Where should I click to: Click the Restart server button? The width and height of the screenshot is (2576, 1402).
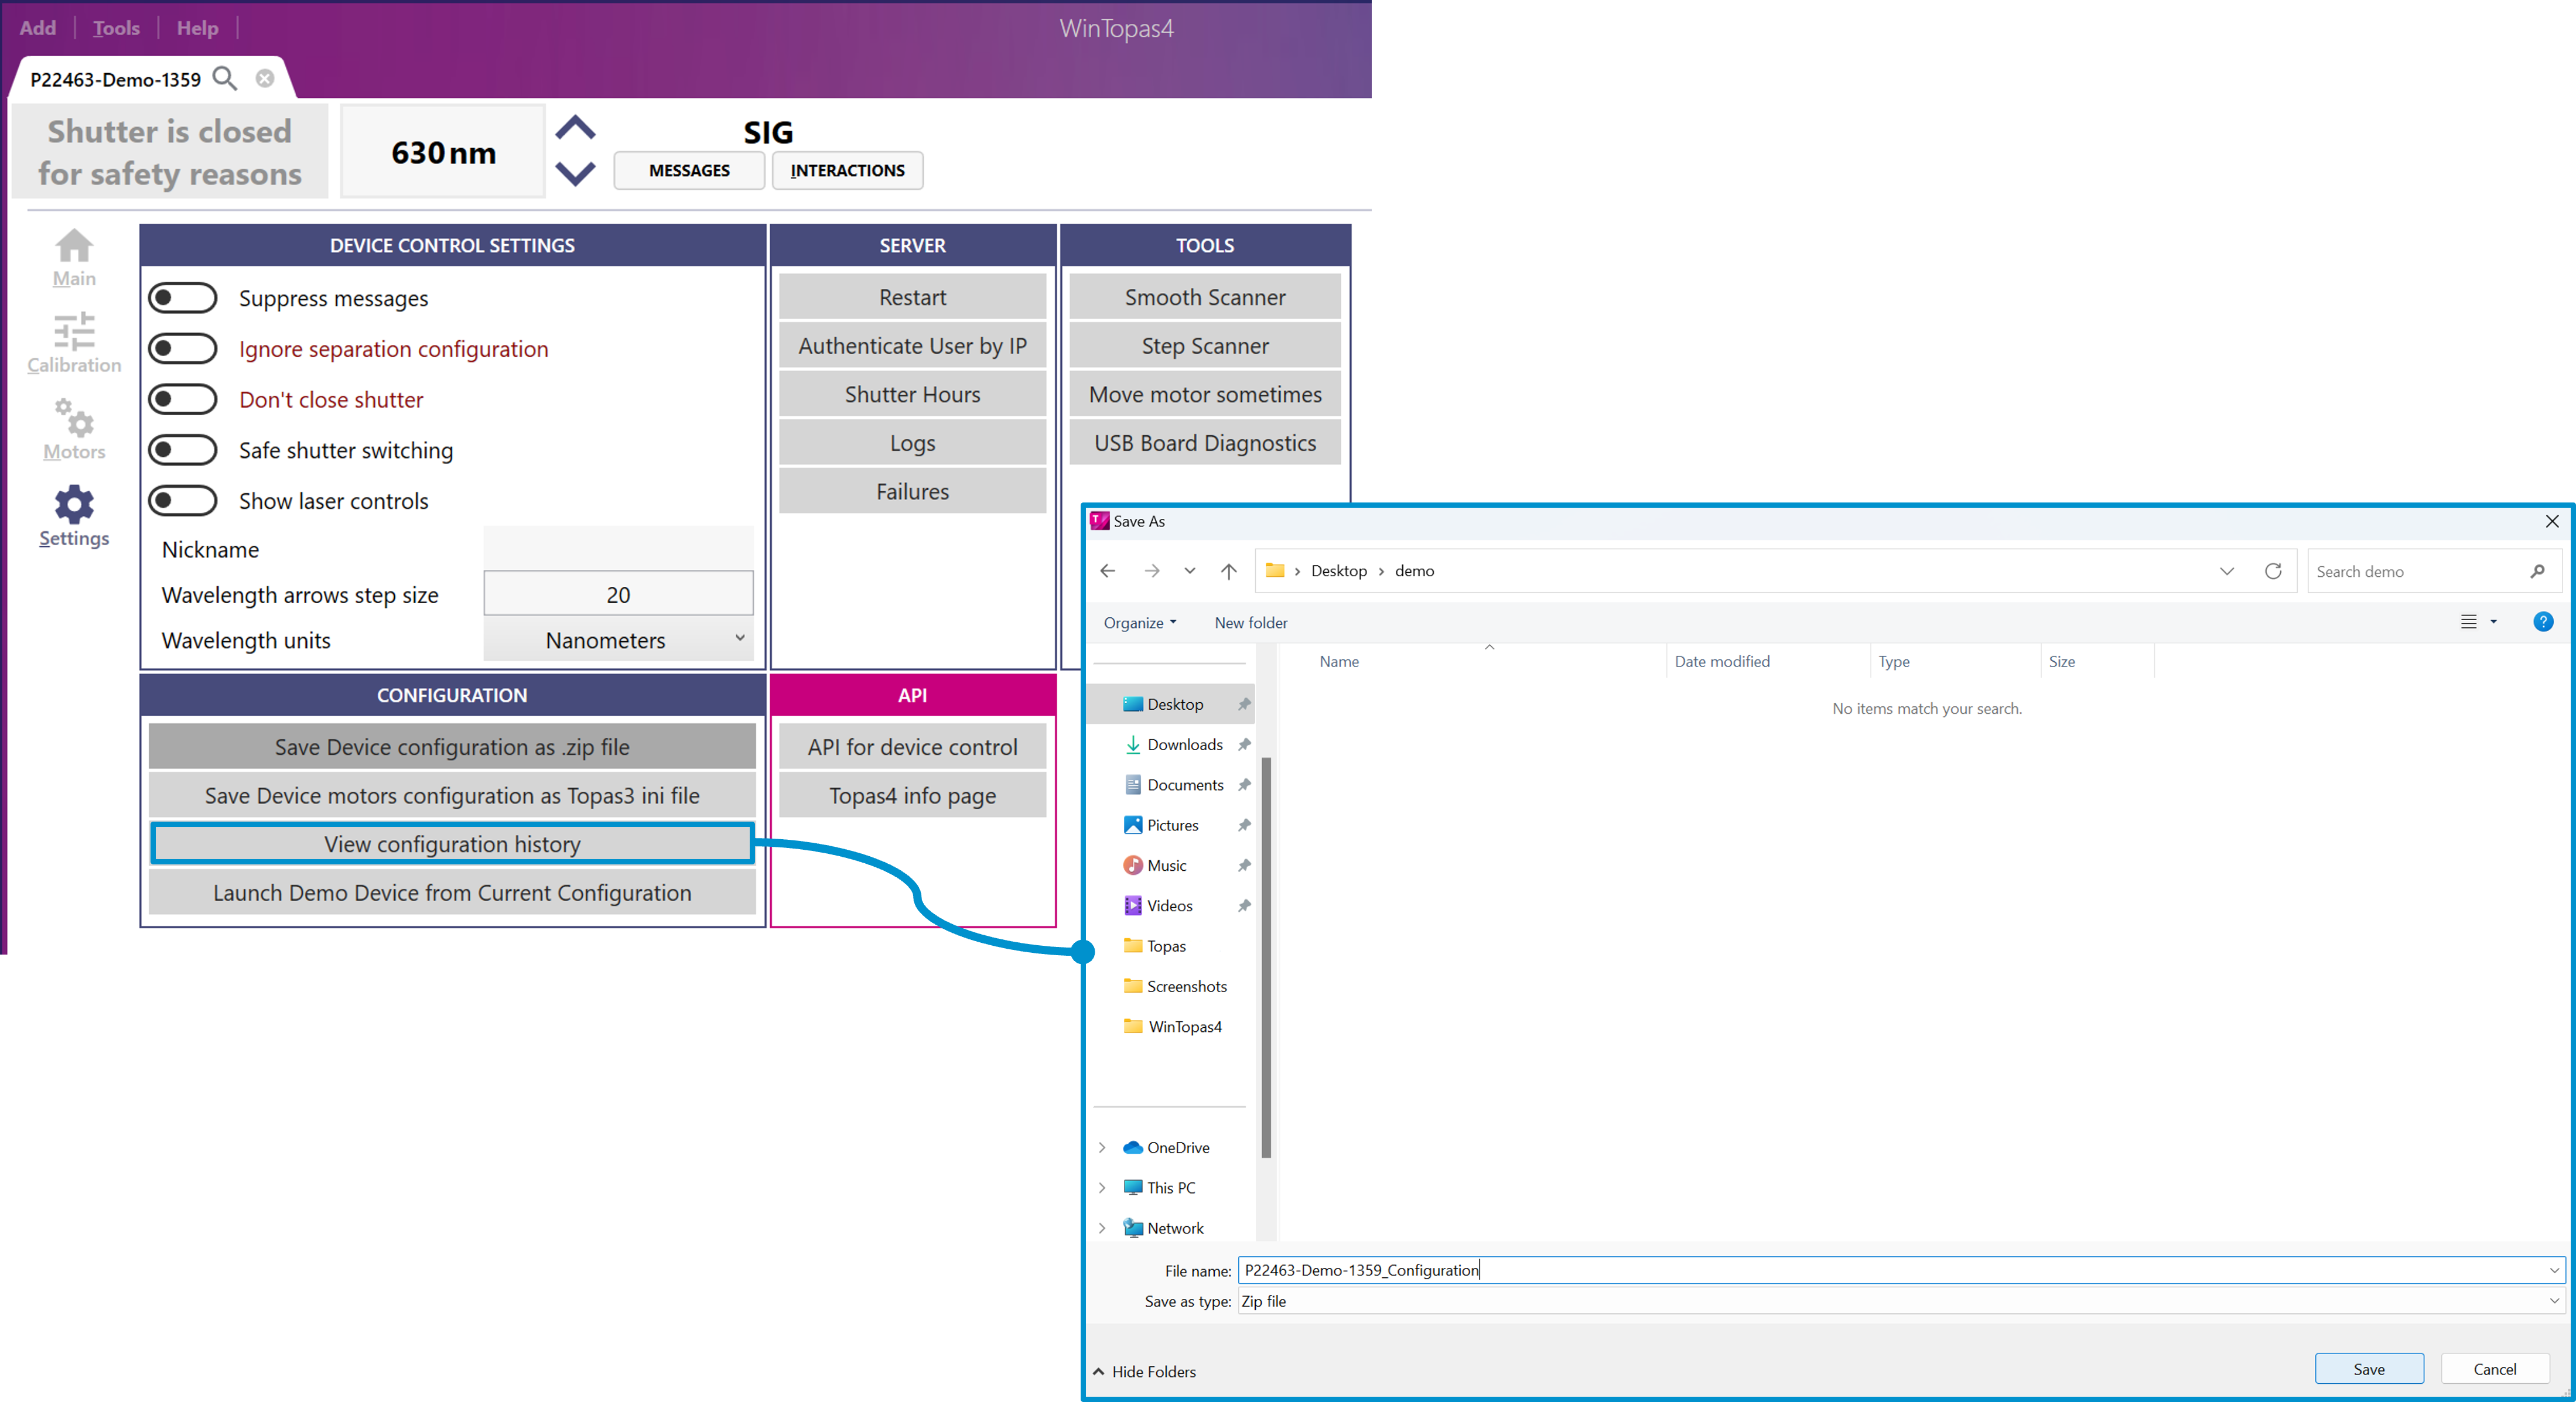pyautogui.click(x=912, y=297)
